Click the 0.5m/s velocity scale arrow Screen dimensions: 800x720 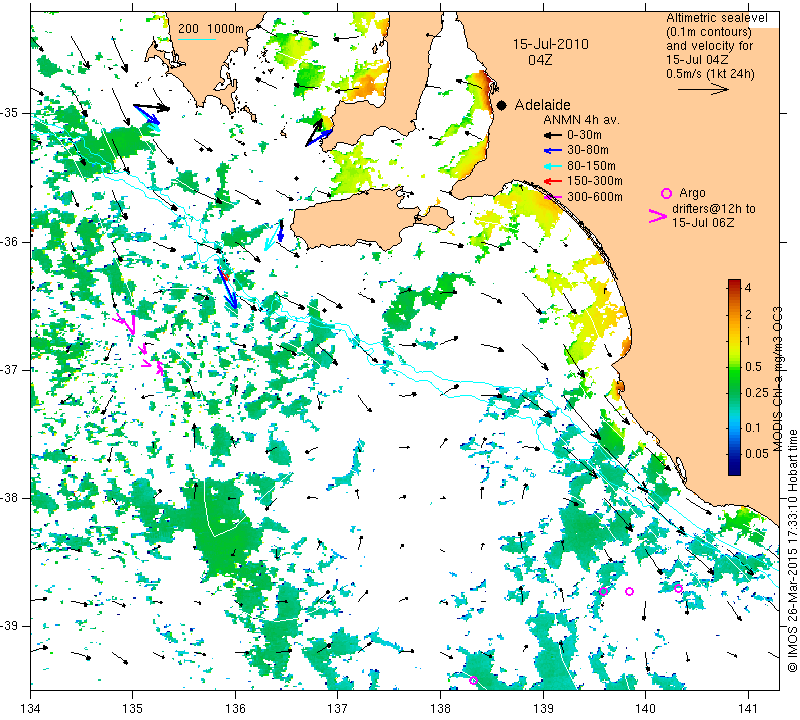click(x=703, y=89)
